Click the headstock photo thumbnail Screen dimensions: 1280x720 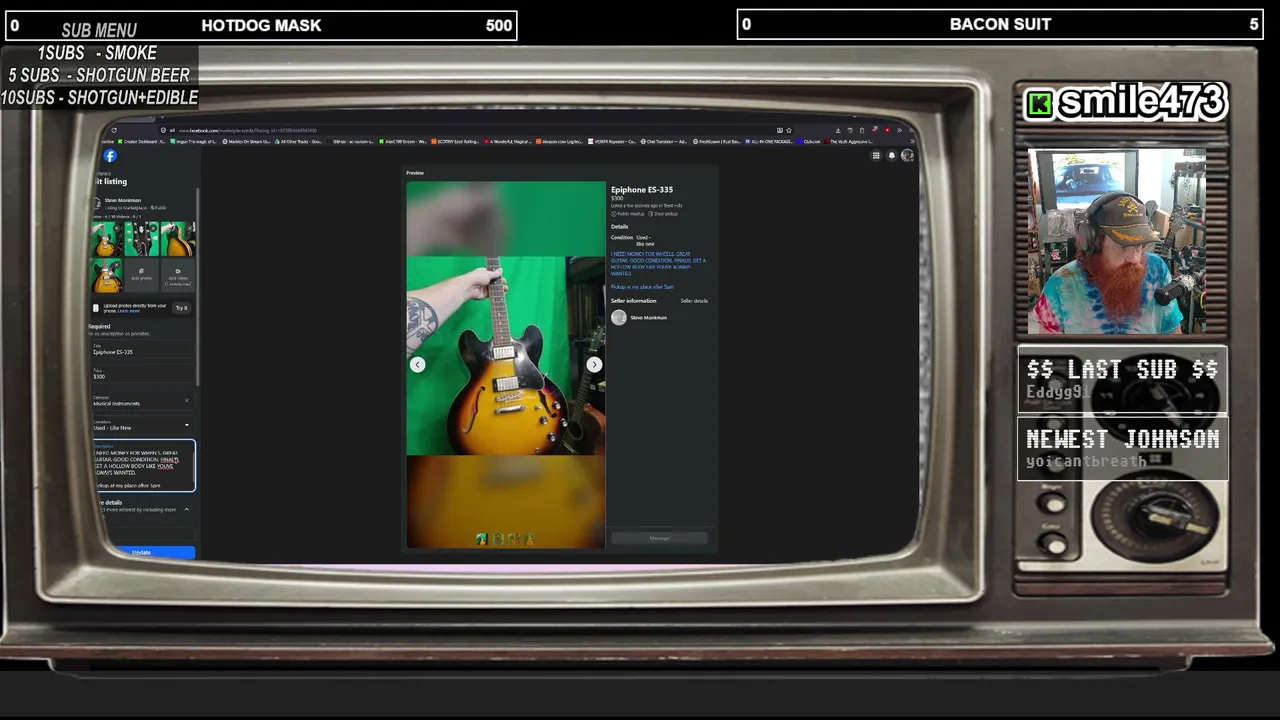tap(142, 239)
